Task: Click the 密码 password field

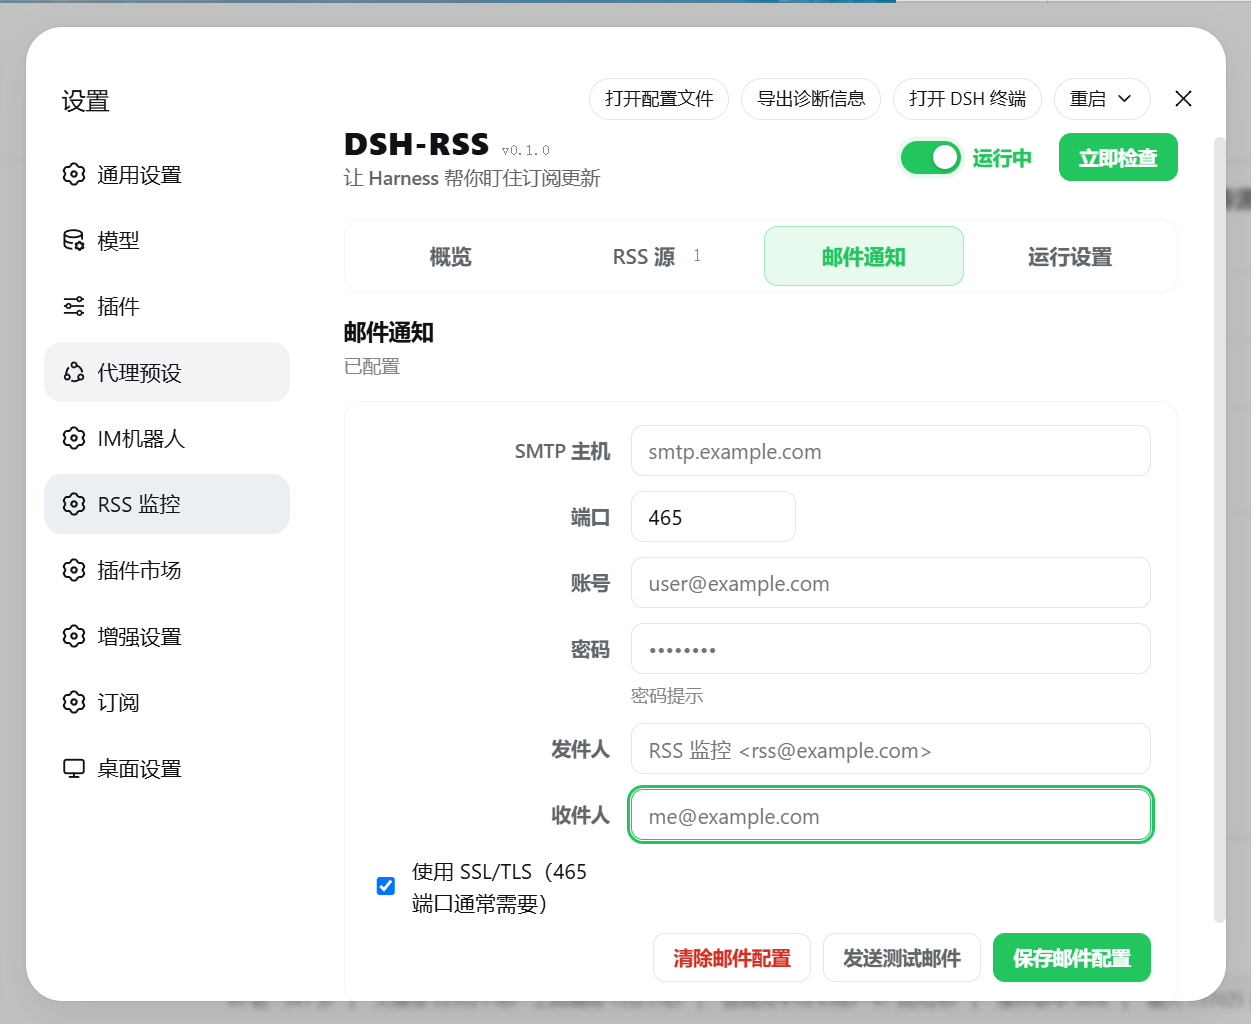Action: [x=891, y=649]
